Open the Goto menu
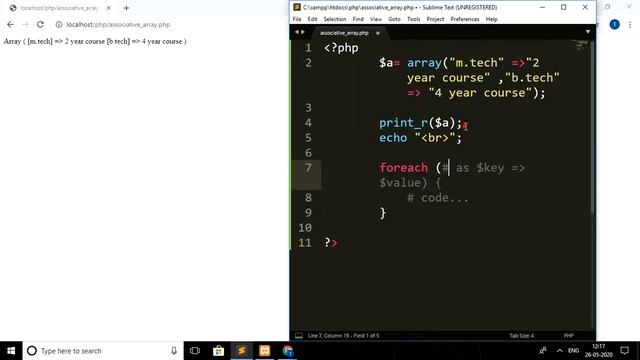640x360 pixels. click(394, 19)
